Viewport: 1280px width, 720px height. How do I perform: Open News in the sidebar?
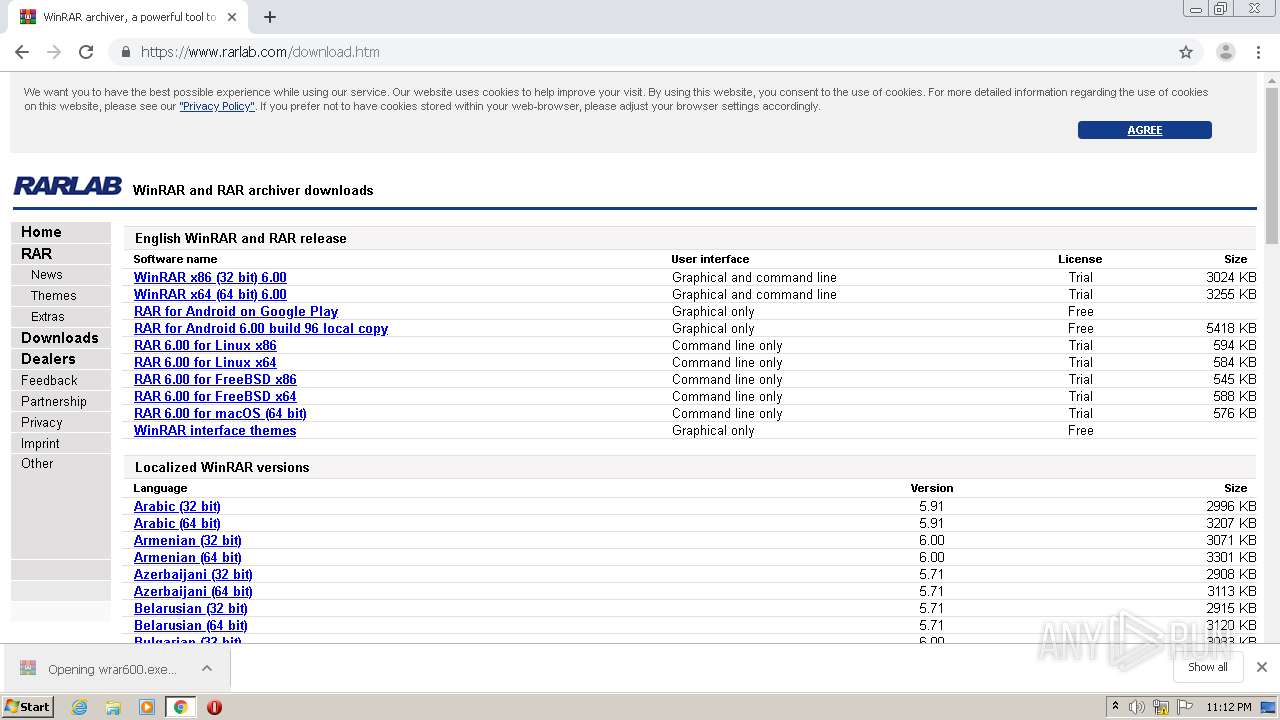click(46, 275)
